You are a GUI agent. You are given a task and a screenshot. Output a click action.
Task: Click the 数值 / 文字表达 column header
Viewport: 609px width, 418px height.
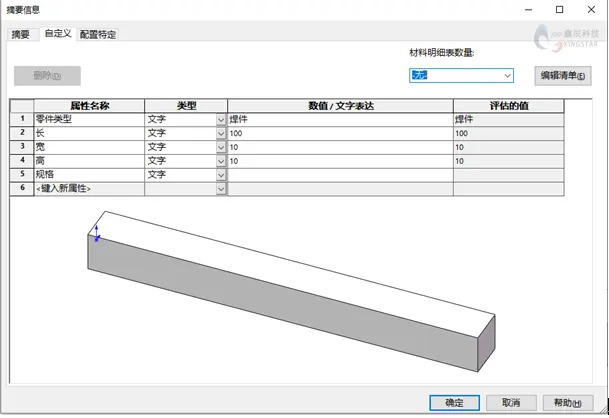click(340, 106)
